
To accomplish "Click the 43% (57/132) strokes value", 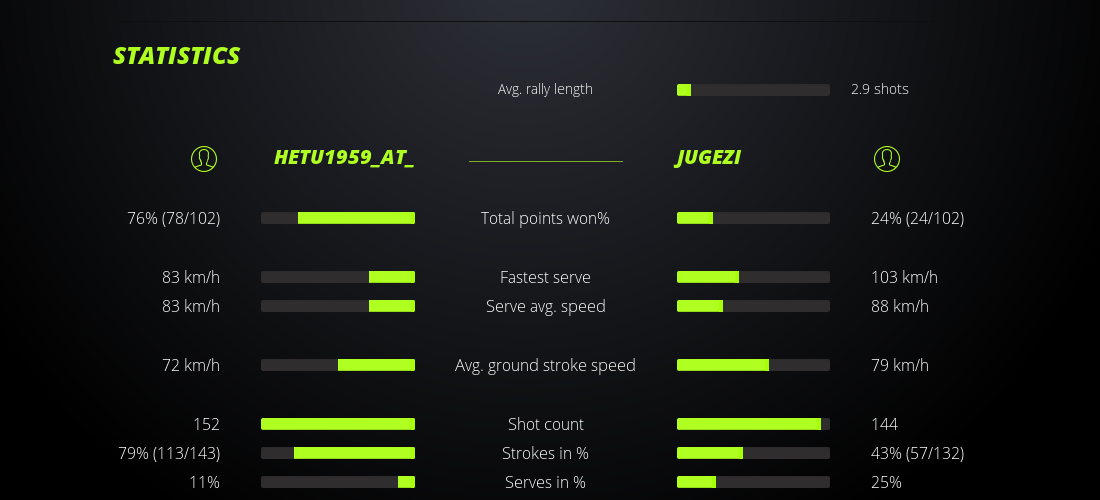I will tap(917, 453).
